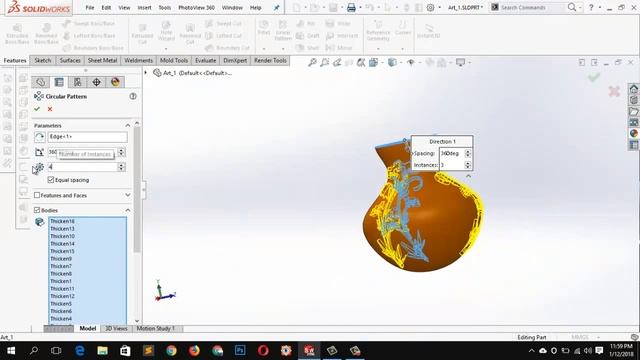
Task: Click the Options gear icon
Action: (430, 7)
